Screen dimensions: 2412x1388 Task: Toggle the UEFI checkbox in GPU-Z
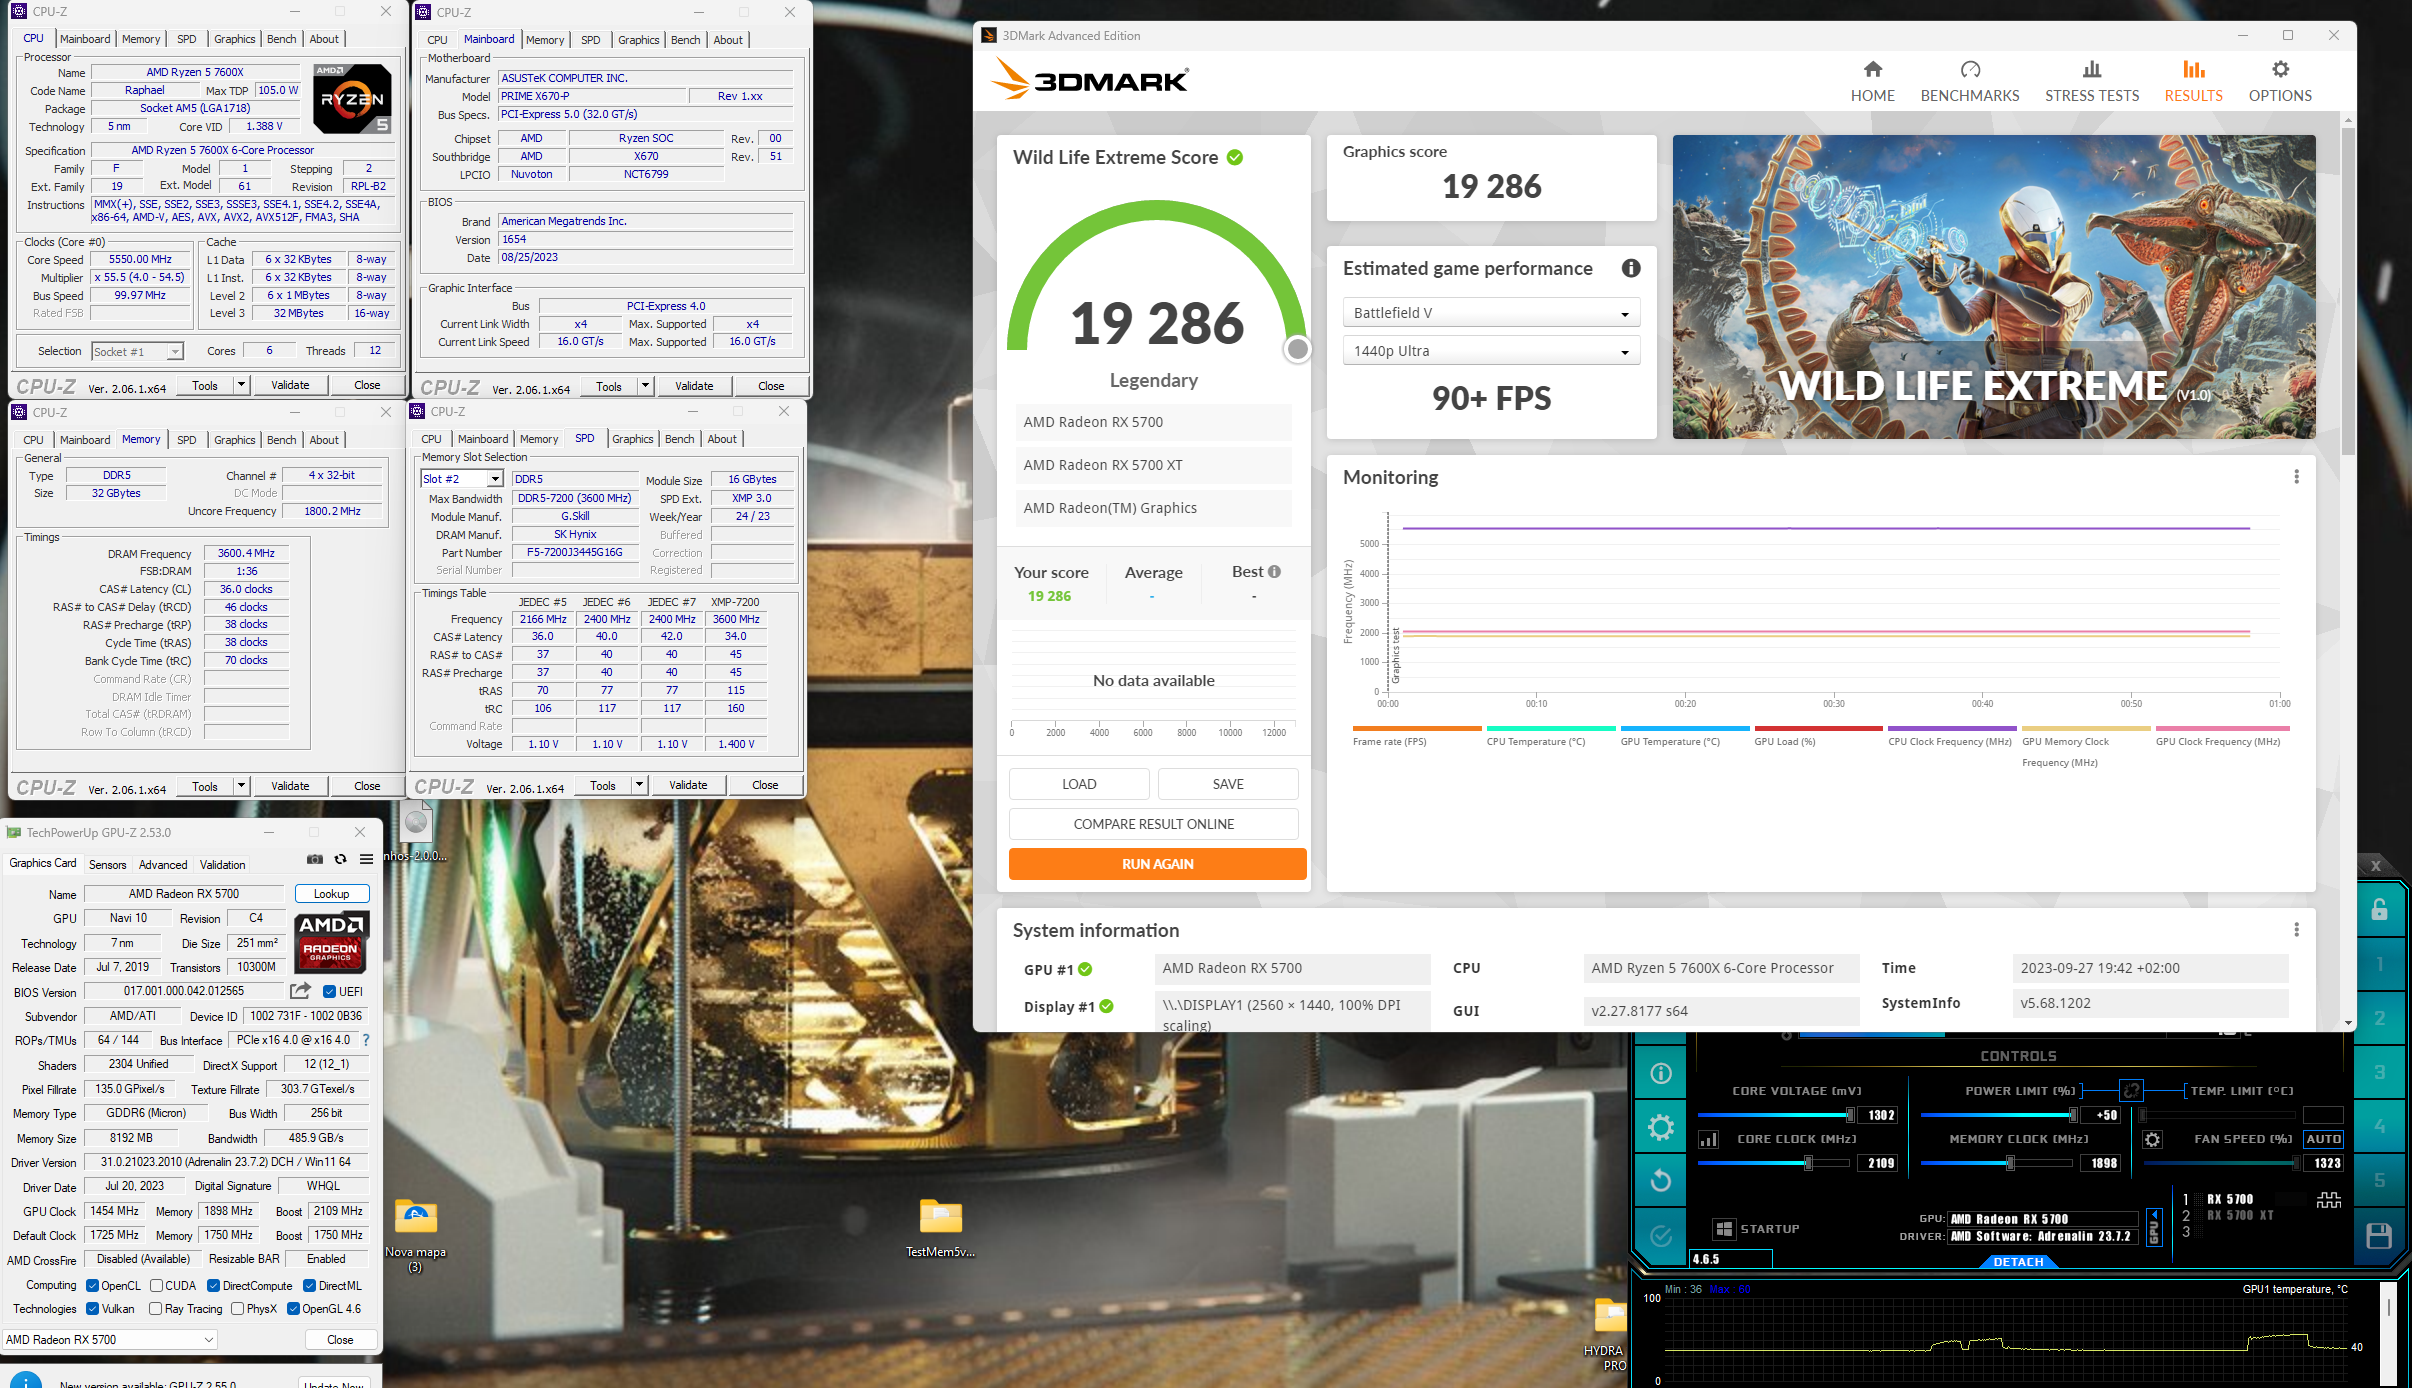tap(329, 992)
